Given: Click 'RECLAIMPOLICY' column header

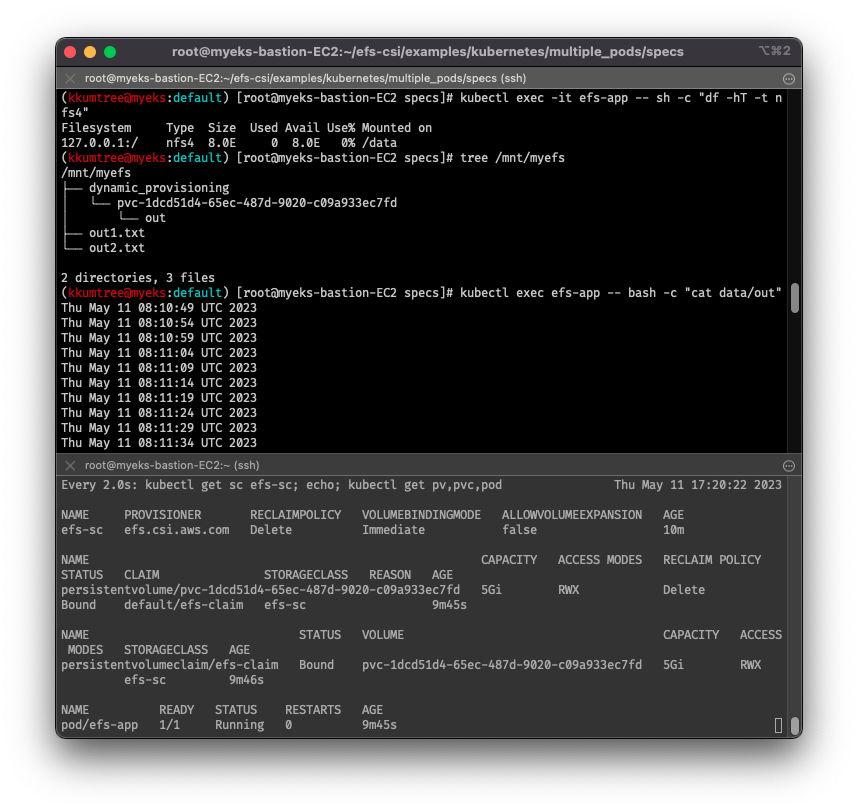Looking at the screenshot, I should 295,515.
